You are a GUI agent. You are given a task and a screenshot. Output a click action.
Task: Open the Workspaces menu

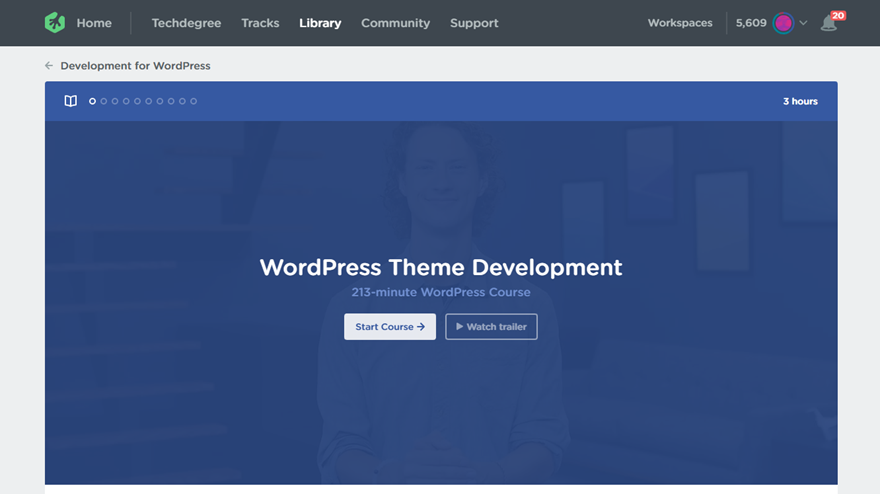(x=680, y=23)
